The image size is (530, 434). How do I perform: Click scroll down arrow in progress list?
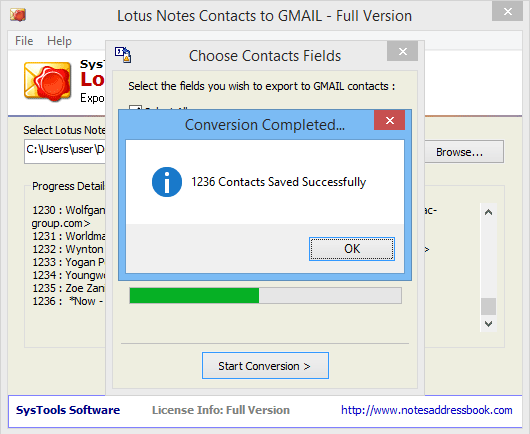click(x=488, y=323)
